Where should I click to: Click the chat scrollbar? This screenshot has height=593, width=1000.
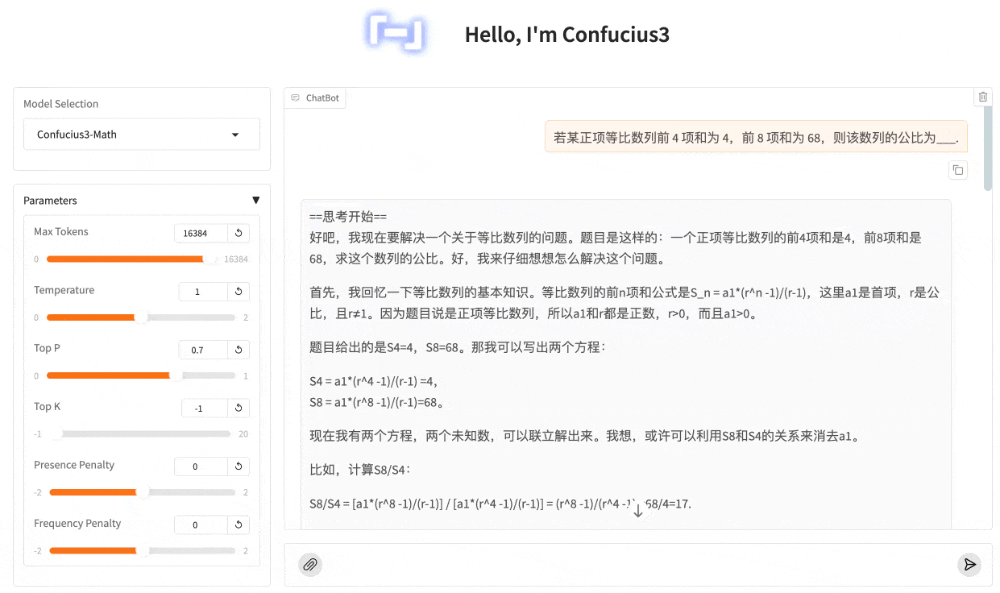988,147
